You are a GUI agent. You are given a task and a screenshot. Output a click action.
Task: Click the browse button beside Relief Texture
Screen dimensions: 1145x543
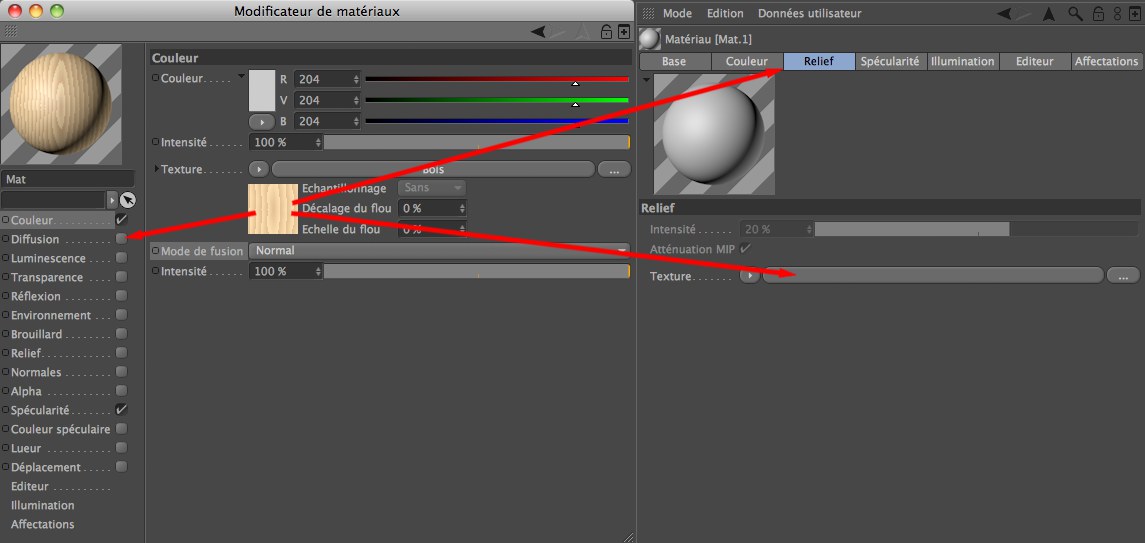pyautogui.click(x=1123, y=275)
